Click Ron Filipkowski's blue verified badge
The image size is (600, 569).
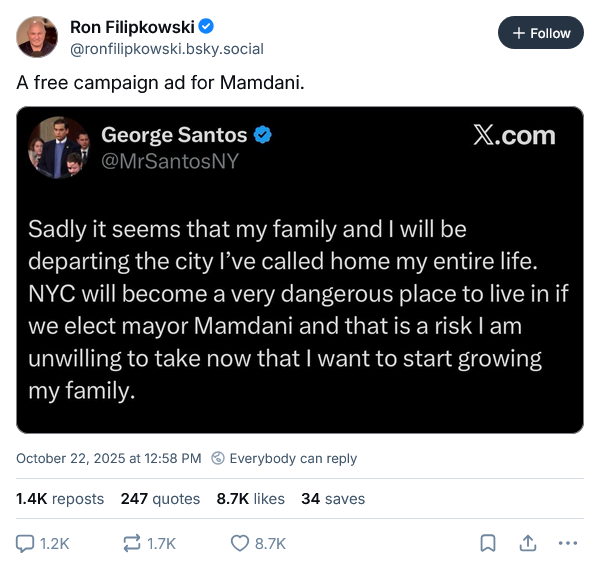click(x=206, y=26)
